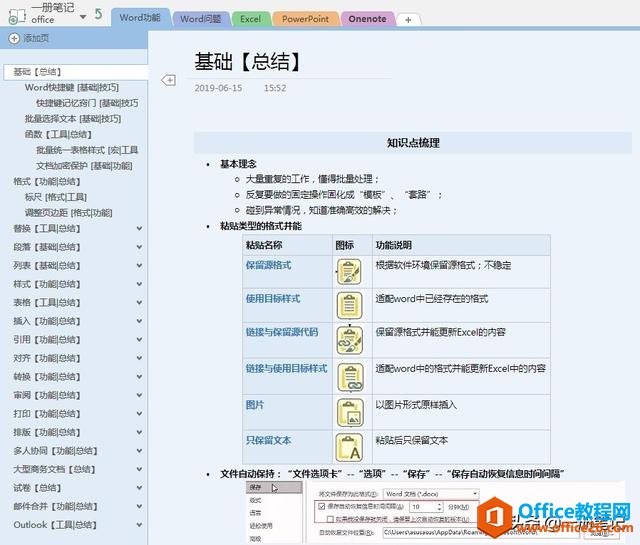Viewport: 640px width, 545px height.
Task: Open the 保留源格式 link in the table
Action: click(268, 265)
